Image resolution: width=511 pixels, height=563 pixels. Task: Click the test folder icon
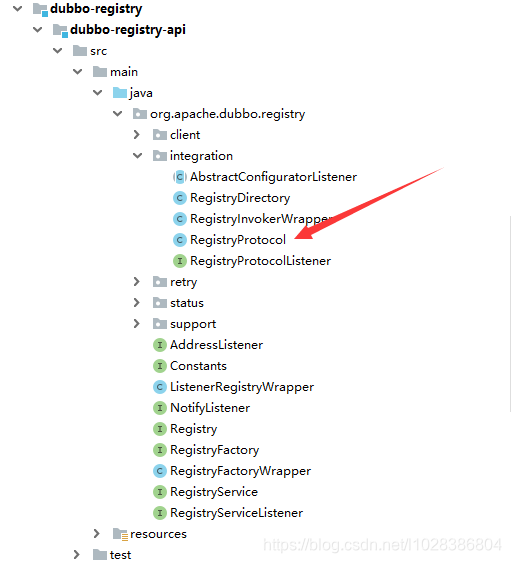pyautogui.click(x=100, y=554)
